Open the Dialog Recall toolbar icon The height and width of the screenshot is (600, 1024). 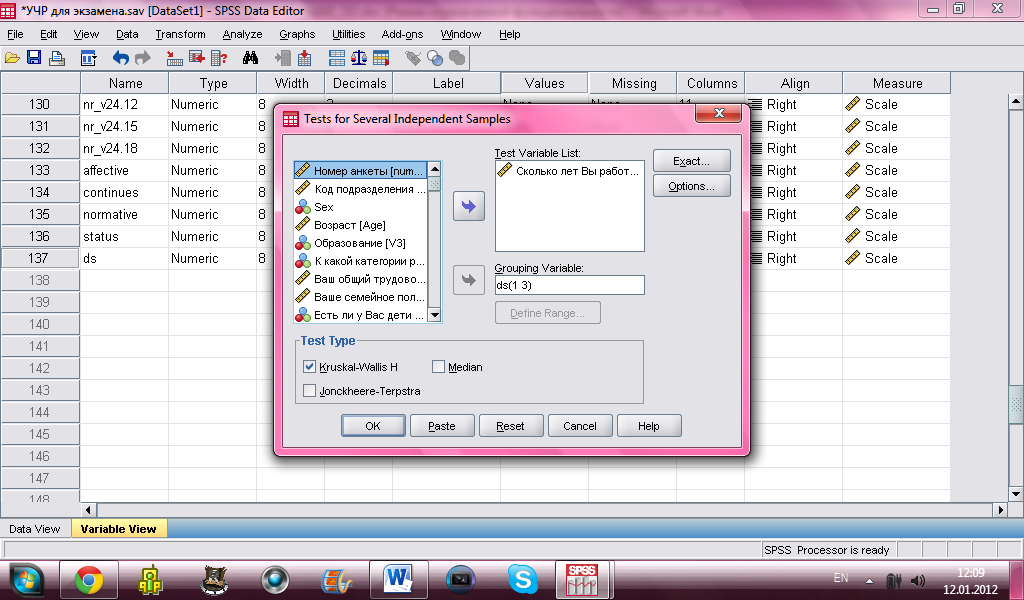point(88,58)
